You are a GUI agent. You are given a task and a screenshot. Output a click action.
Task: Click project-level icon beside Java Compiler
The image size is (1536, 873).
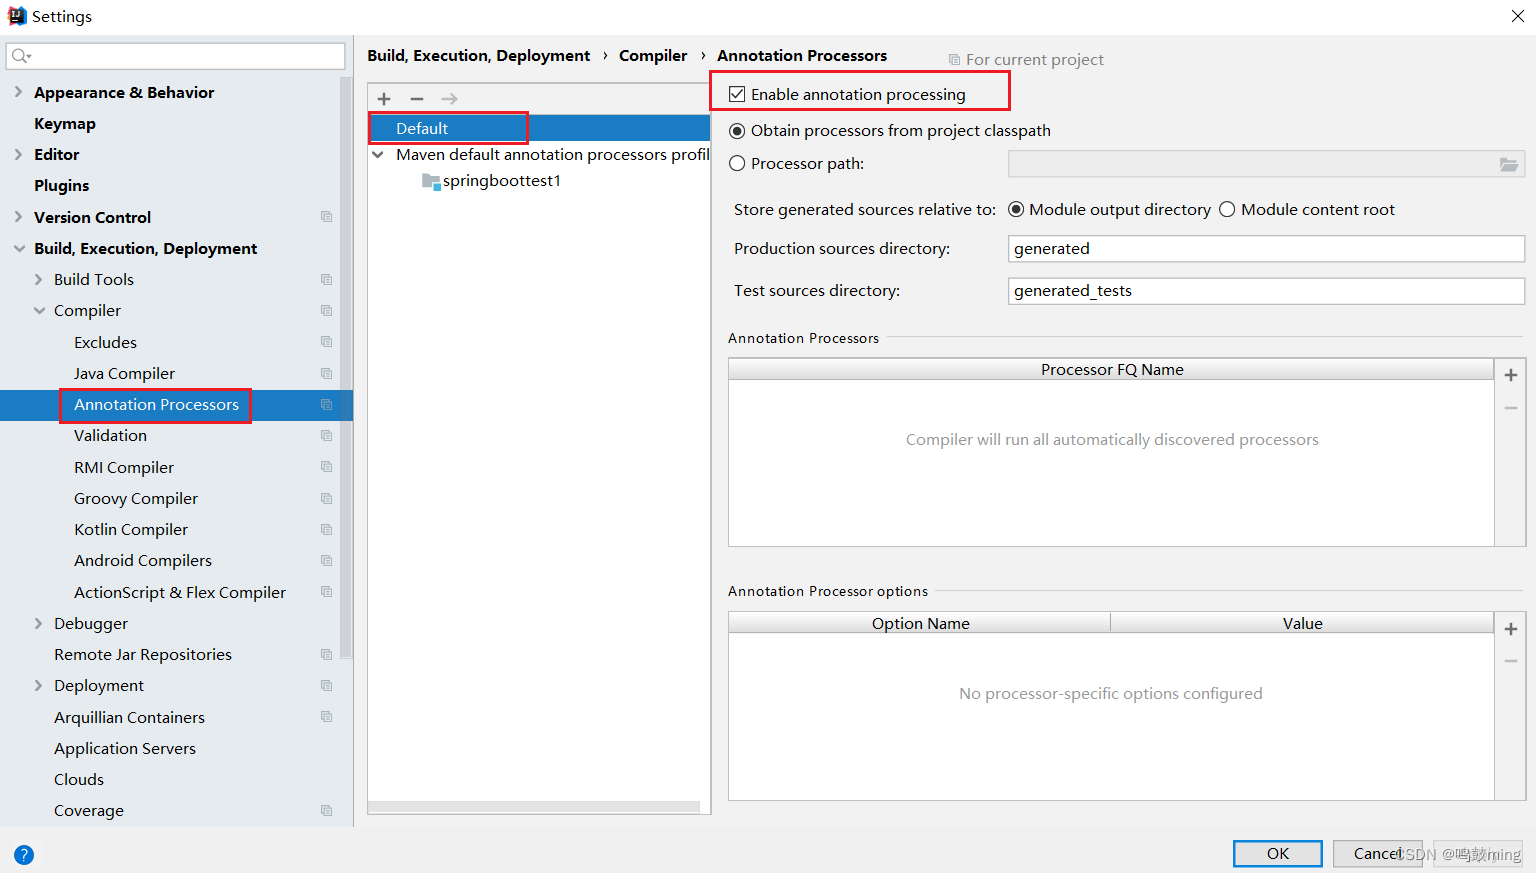tap(326, 373)
